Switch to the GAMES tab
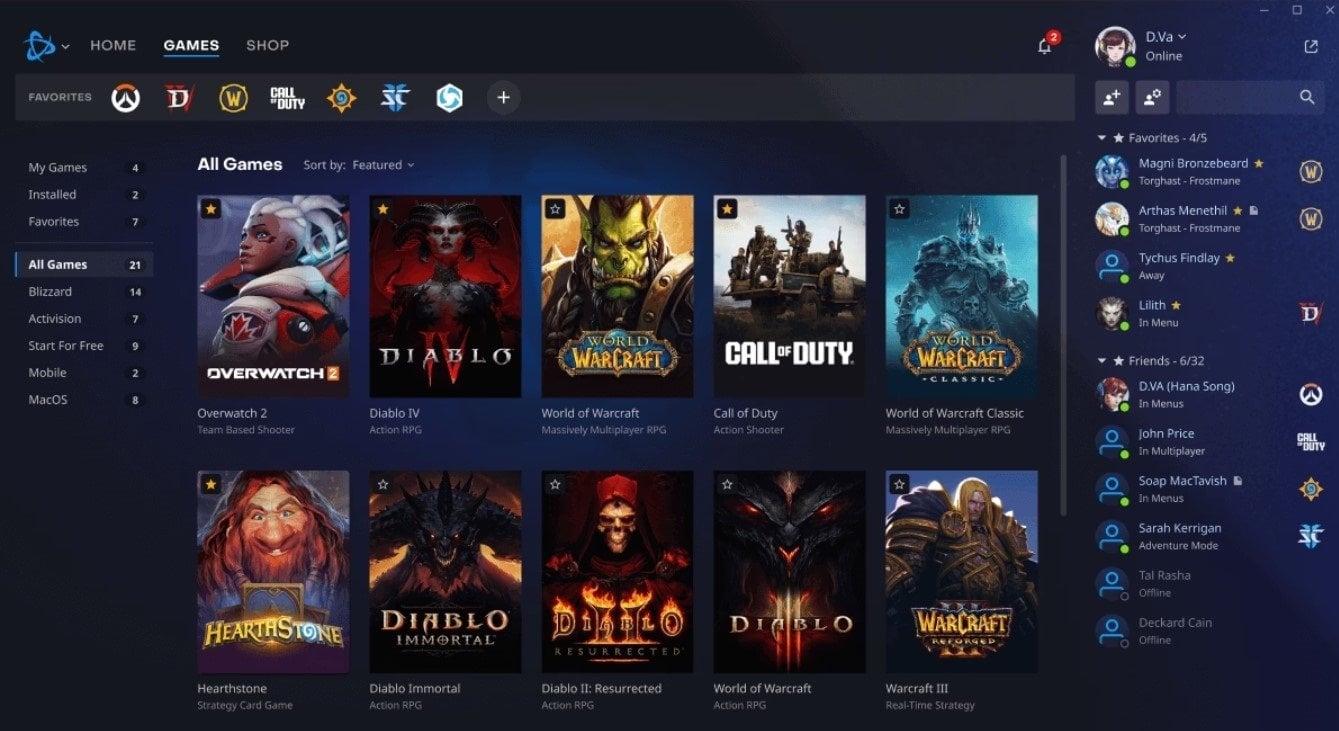 tap(191, 45)
